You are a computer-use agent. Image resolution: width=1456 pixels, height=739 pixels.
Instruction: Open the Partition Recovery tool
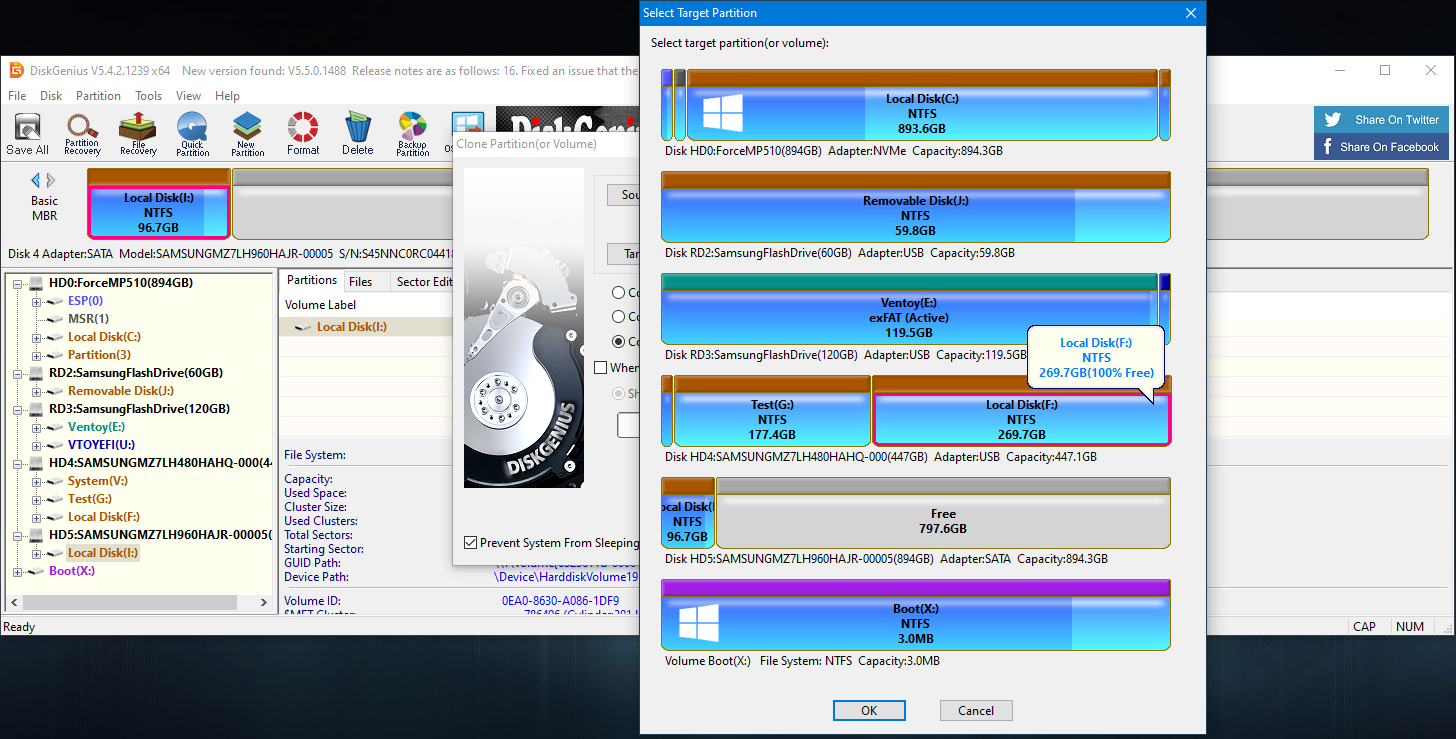pos(82,126)
